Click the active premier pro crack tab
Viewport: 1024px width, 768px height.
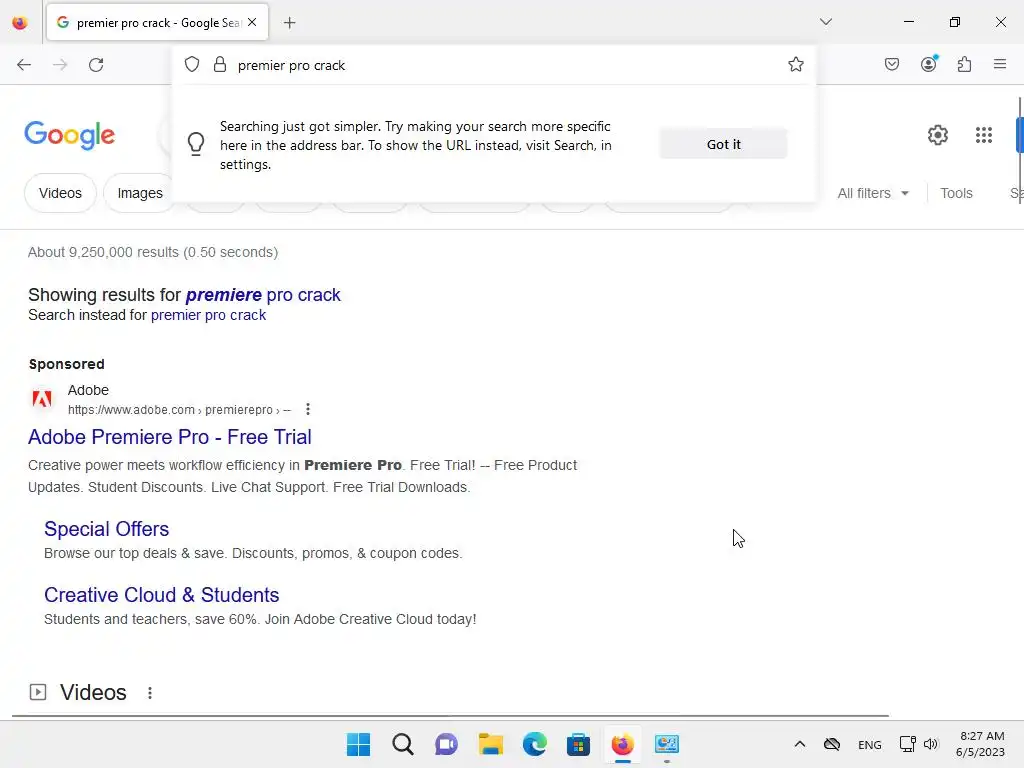[157, 23]
